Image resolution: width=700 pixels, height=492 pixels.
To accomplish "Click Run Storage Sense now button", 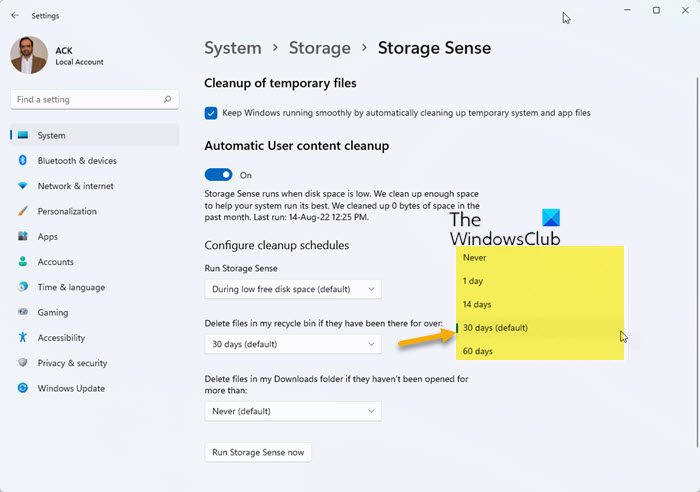I will (x=258, y=452).
